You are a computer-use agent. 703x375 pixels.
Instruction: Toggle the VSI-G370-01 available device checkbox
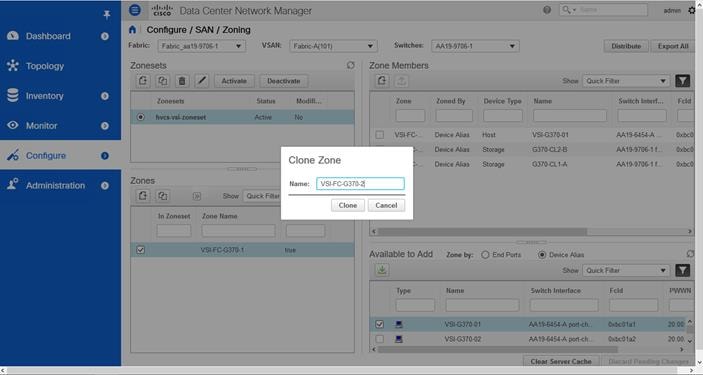pyautogui.click(x=380, y=324)
